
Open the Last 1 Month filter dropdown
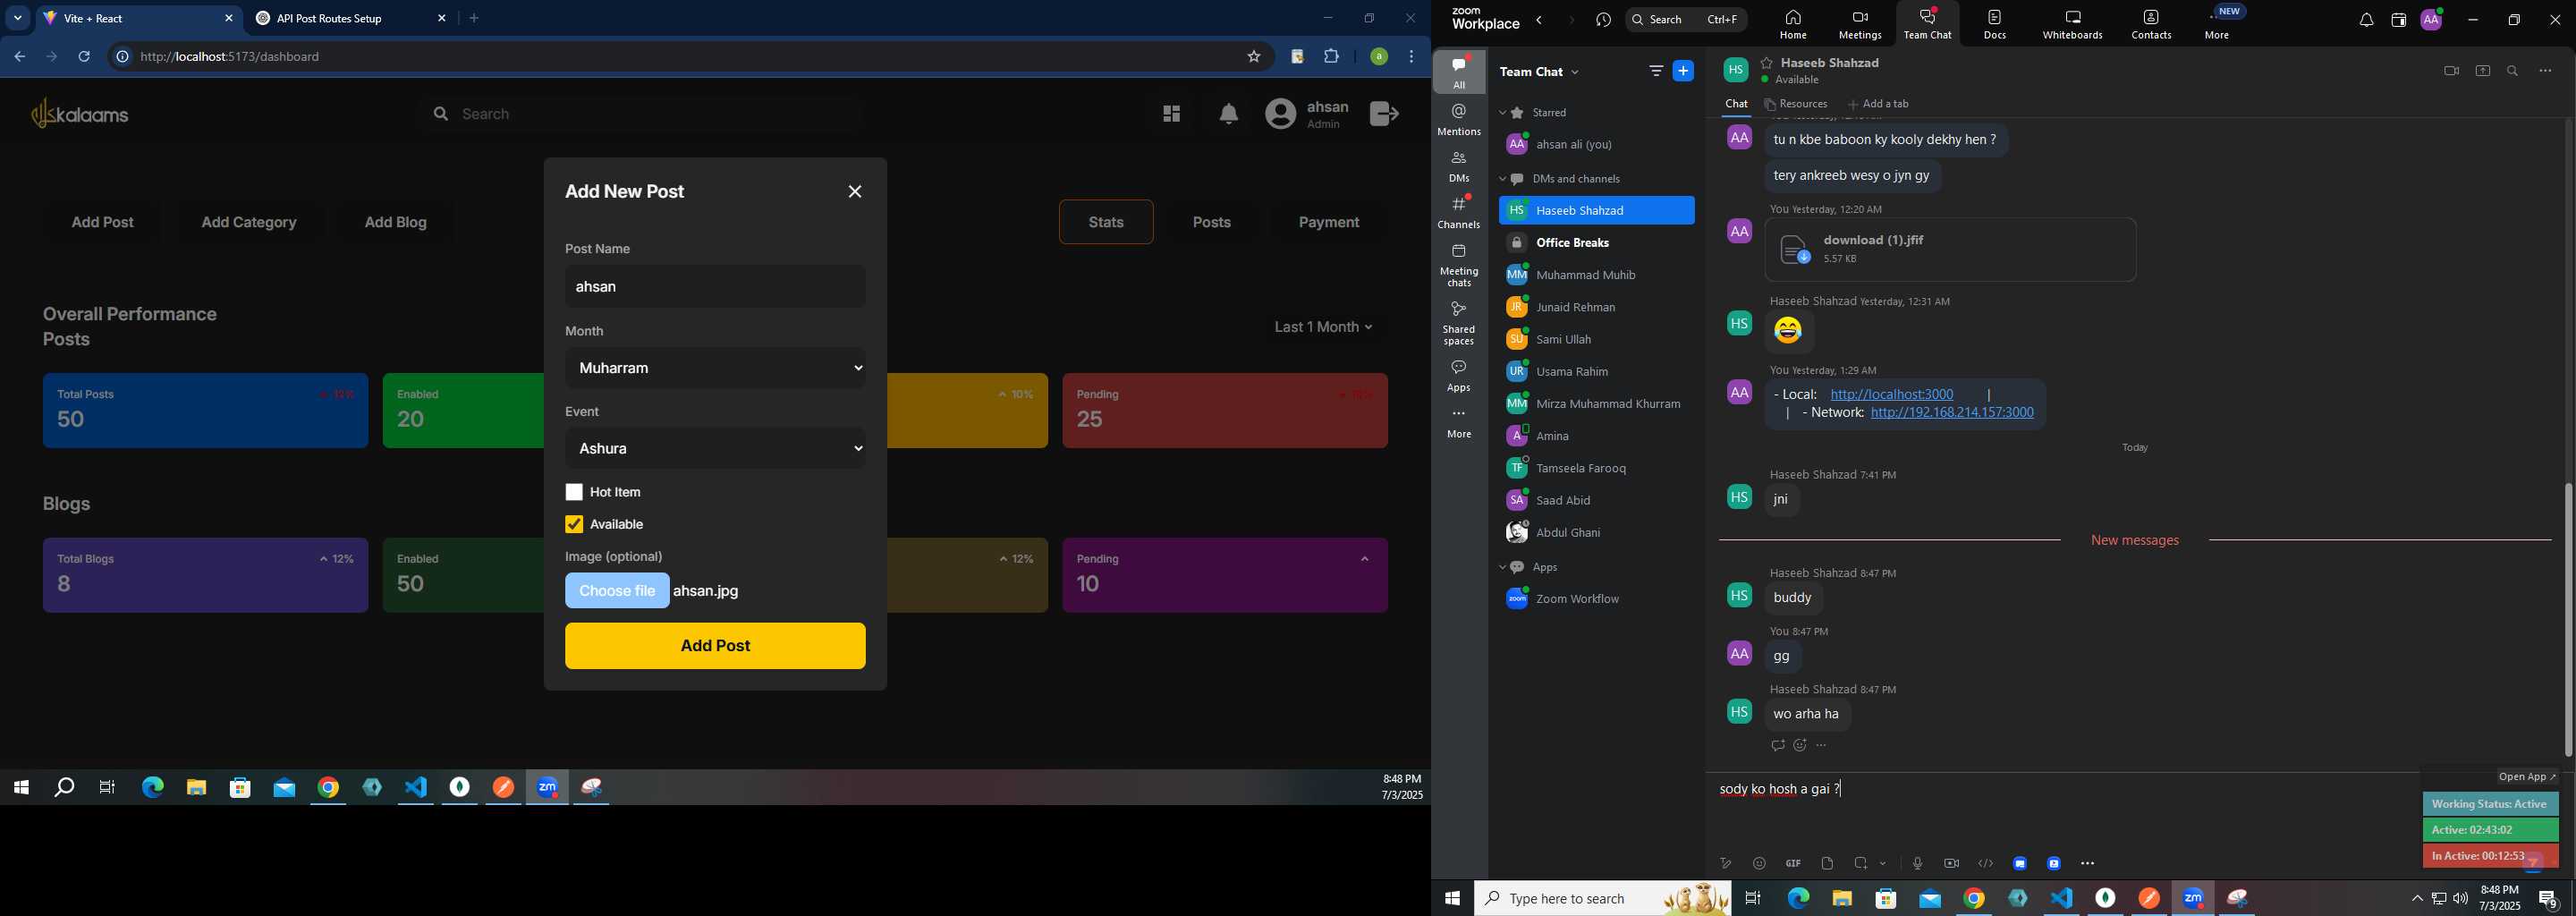[1323, 327]
